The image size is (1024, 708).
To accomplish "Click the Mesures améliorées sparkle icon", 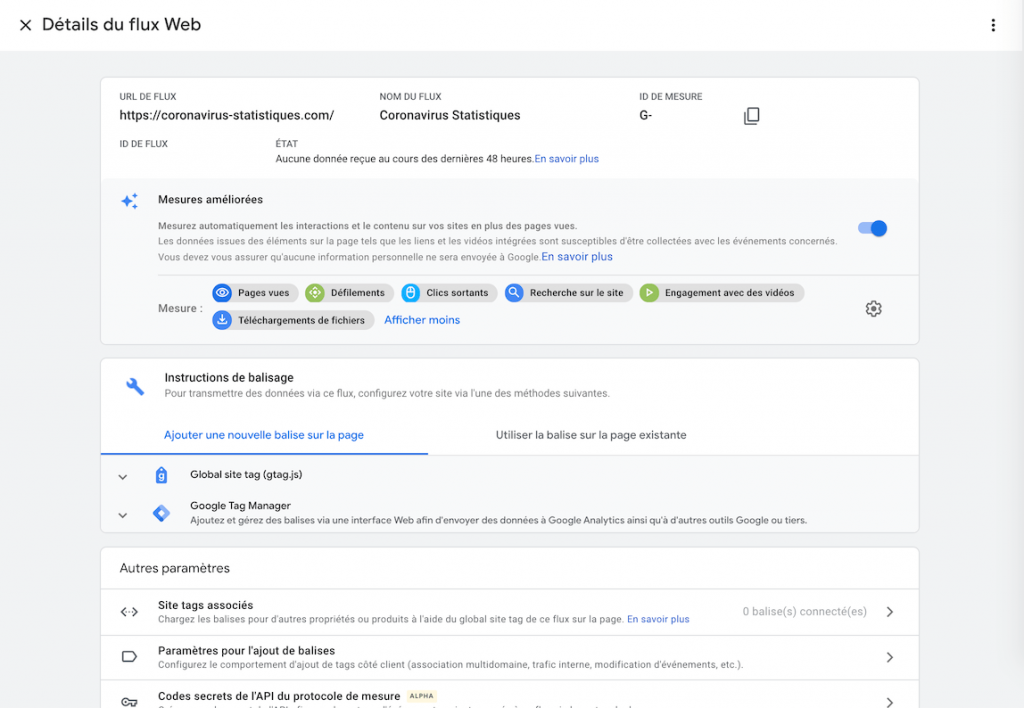I will (x=129, y=201).
